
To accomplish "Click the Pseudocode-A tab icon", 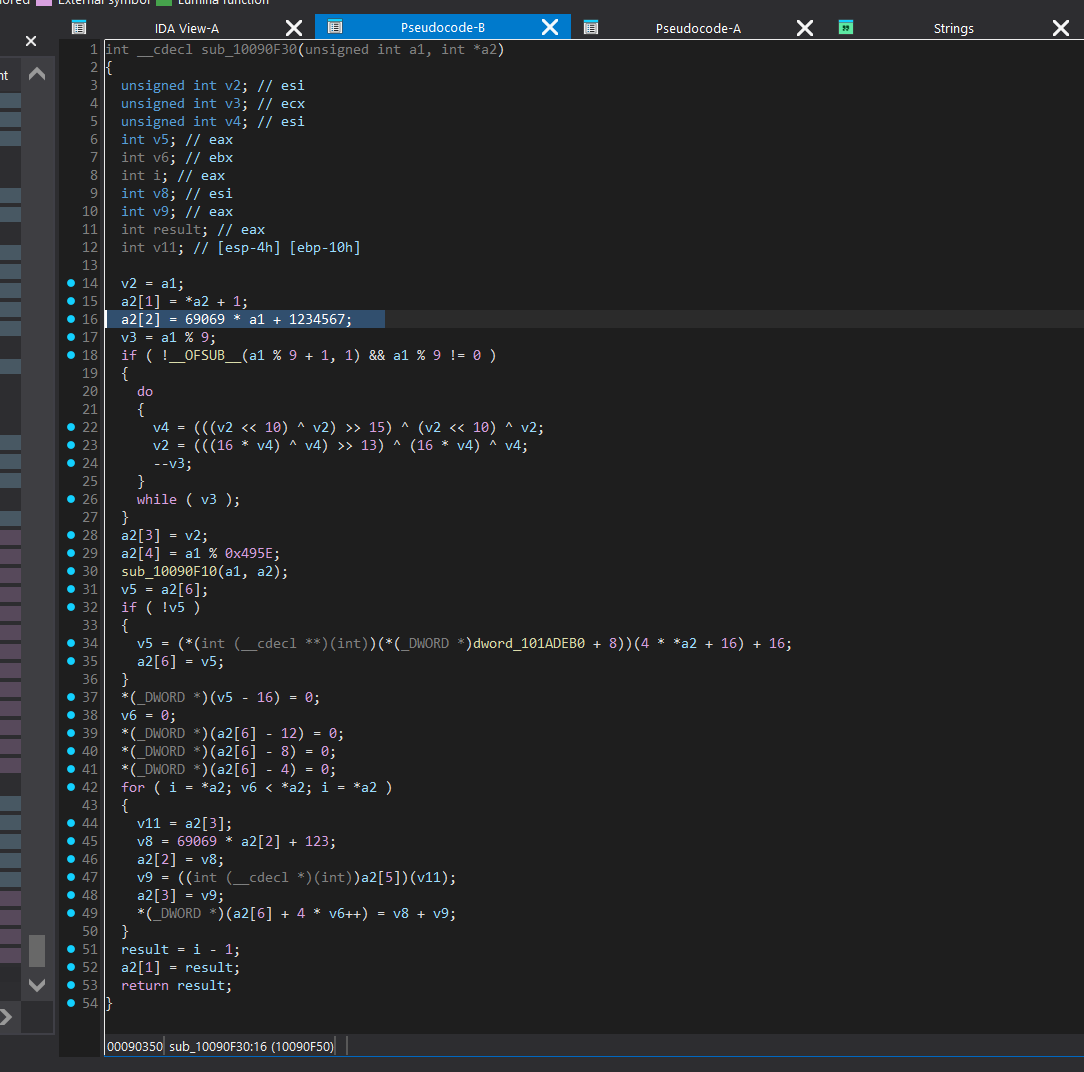I will (x=590, y=28).
